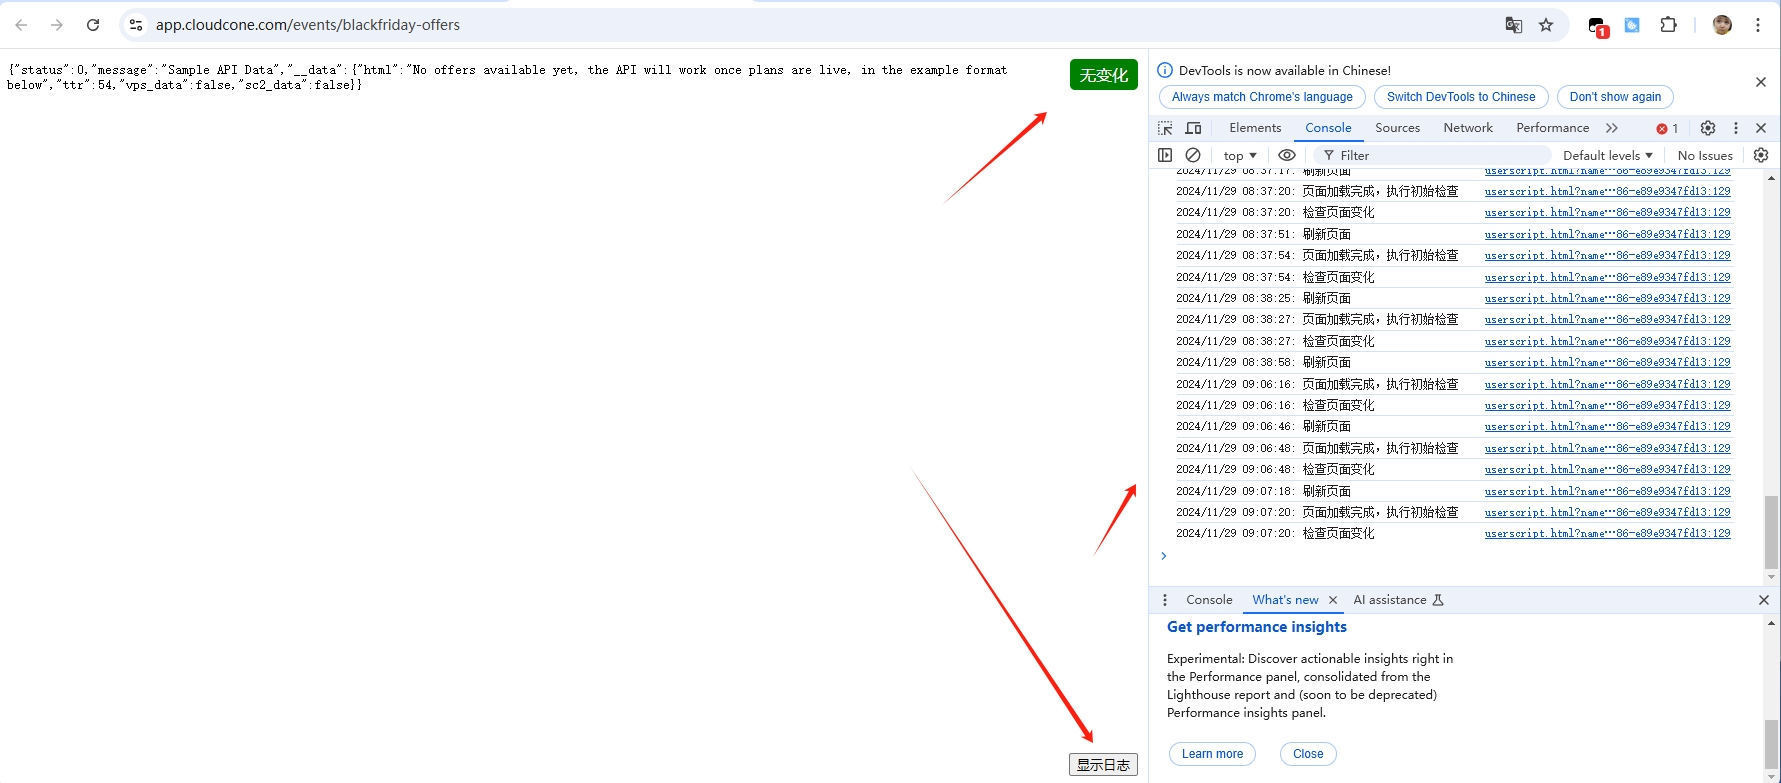This screenshot has height=783, width=1781.
Task: Click Always match Chrome's language
Action: coord(1262,97)
